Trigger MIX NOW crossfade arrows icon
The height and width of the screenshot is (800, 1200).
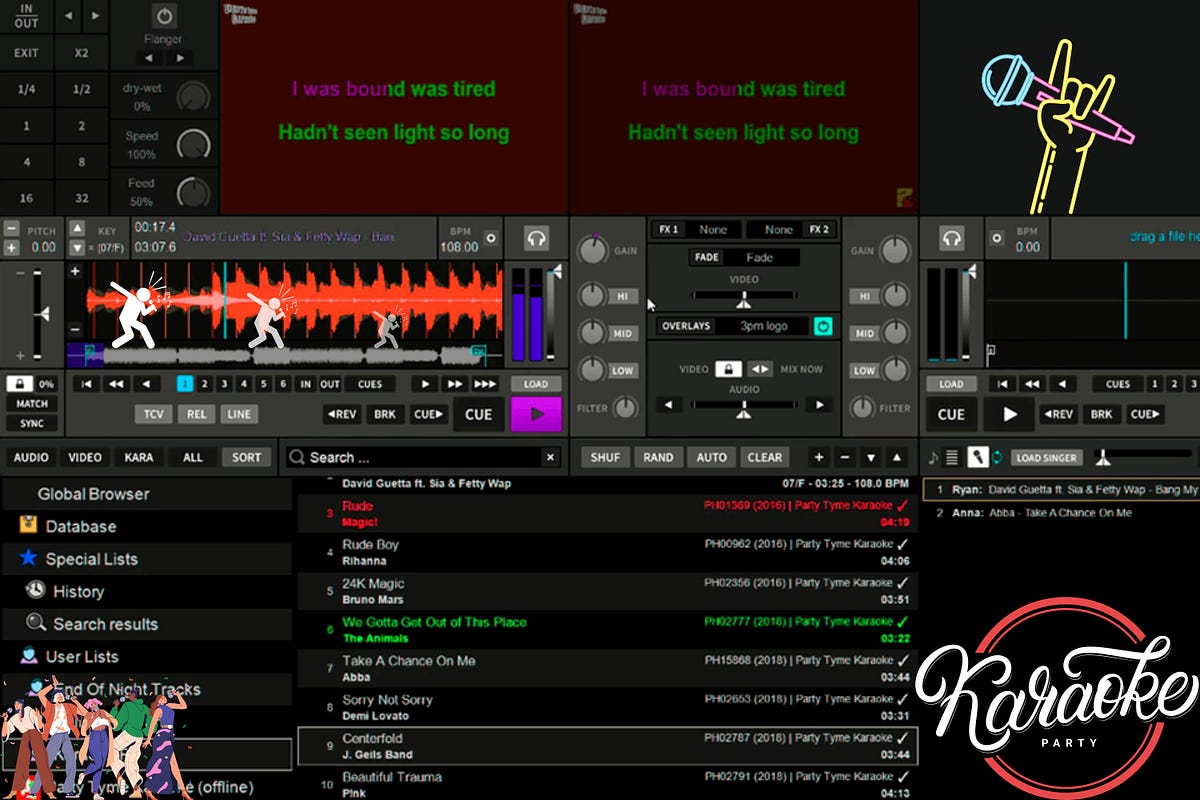tap(760, 369)
